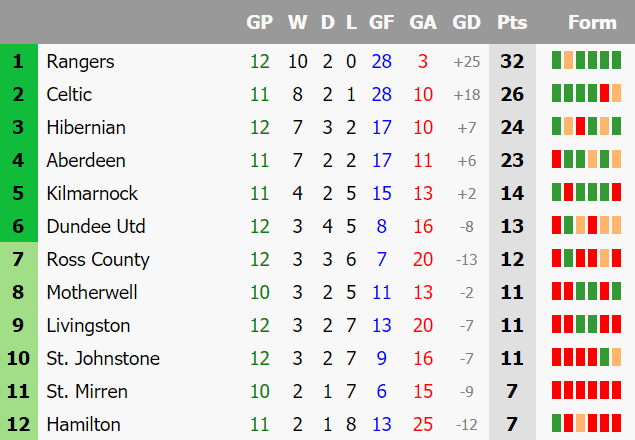Open St. Johnstone team link
635x440 pixels.
point(103,359)
